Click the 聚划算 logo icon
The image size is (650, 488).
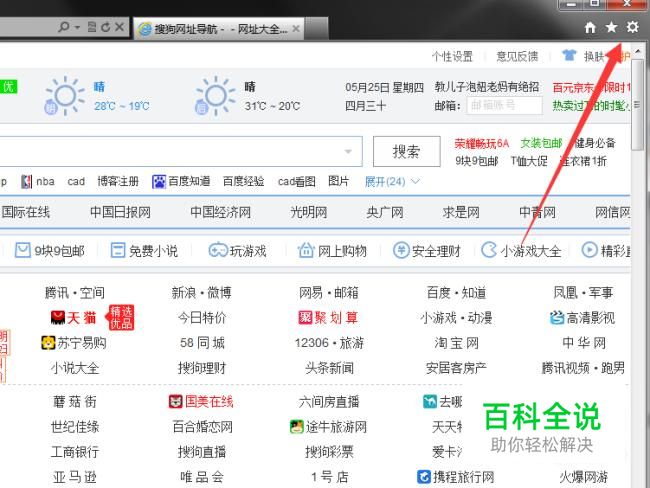tap(305, 318)
